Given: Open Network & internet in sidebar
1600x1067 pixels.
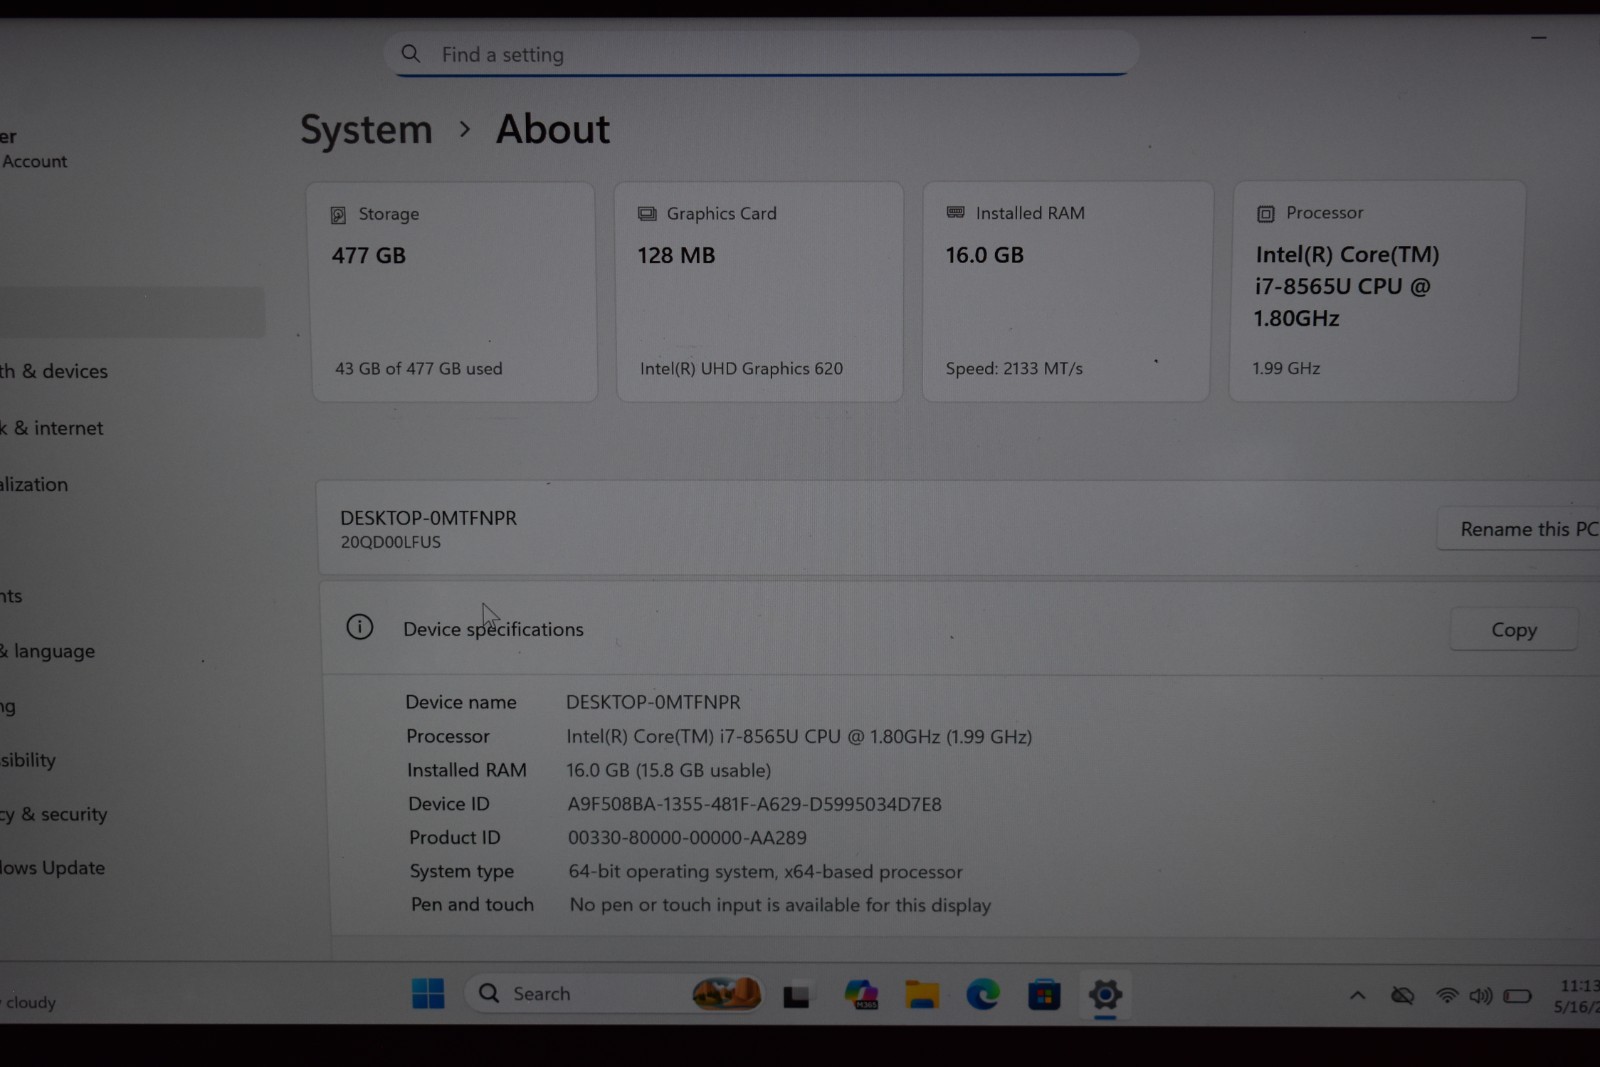Looking at the screenshot, I should pyautogui.click(x=52, y=428).
